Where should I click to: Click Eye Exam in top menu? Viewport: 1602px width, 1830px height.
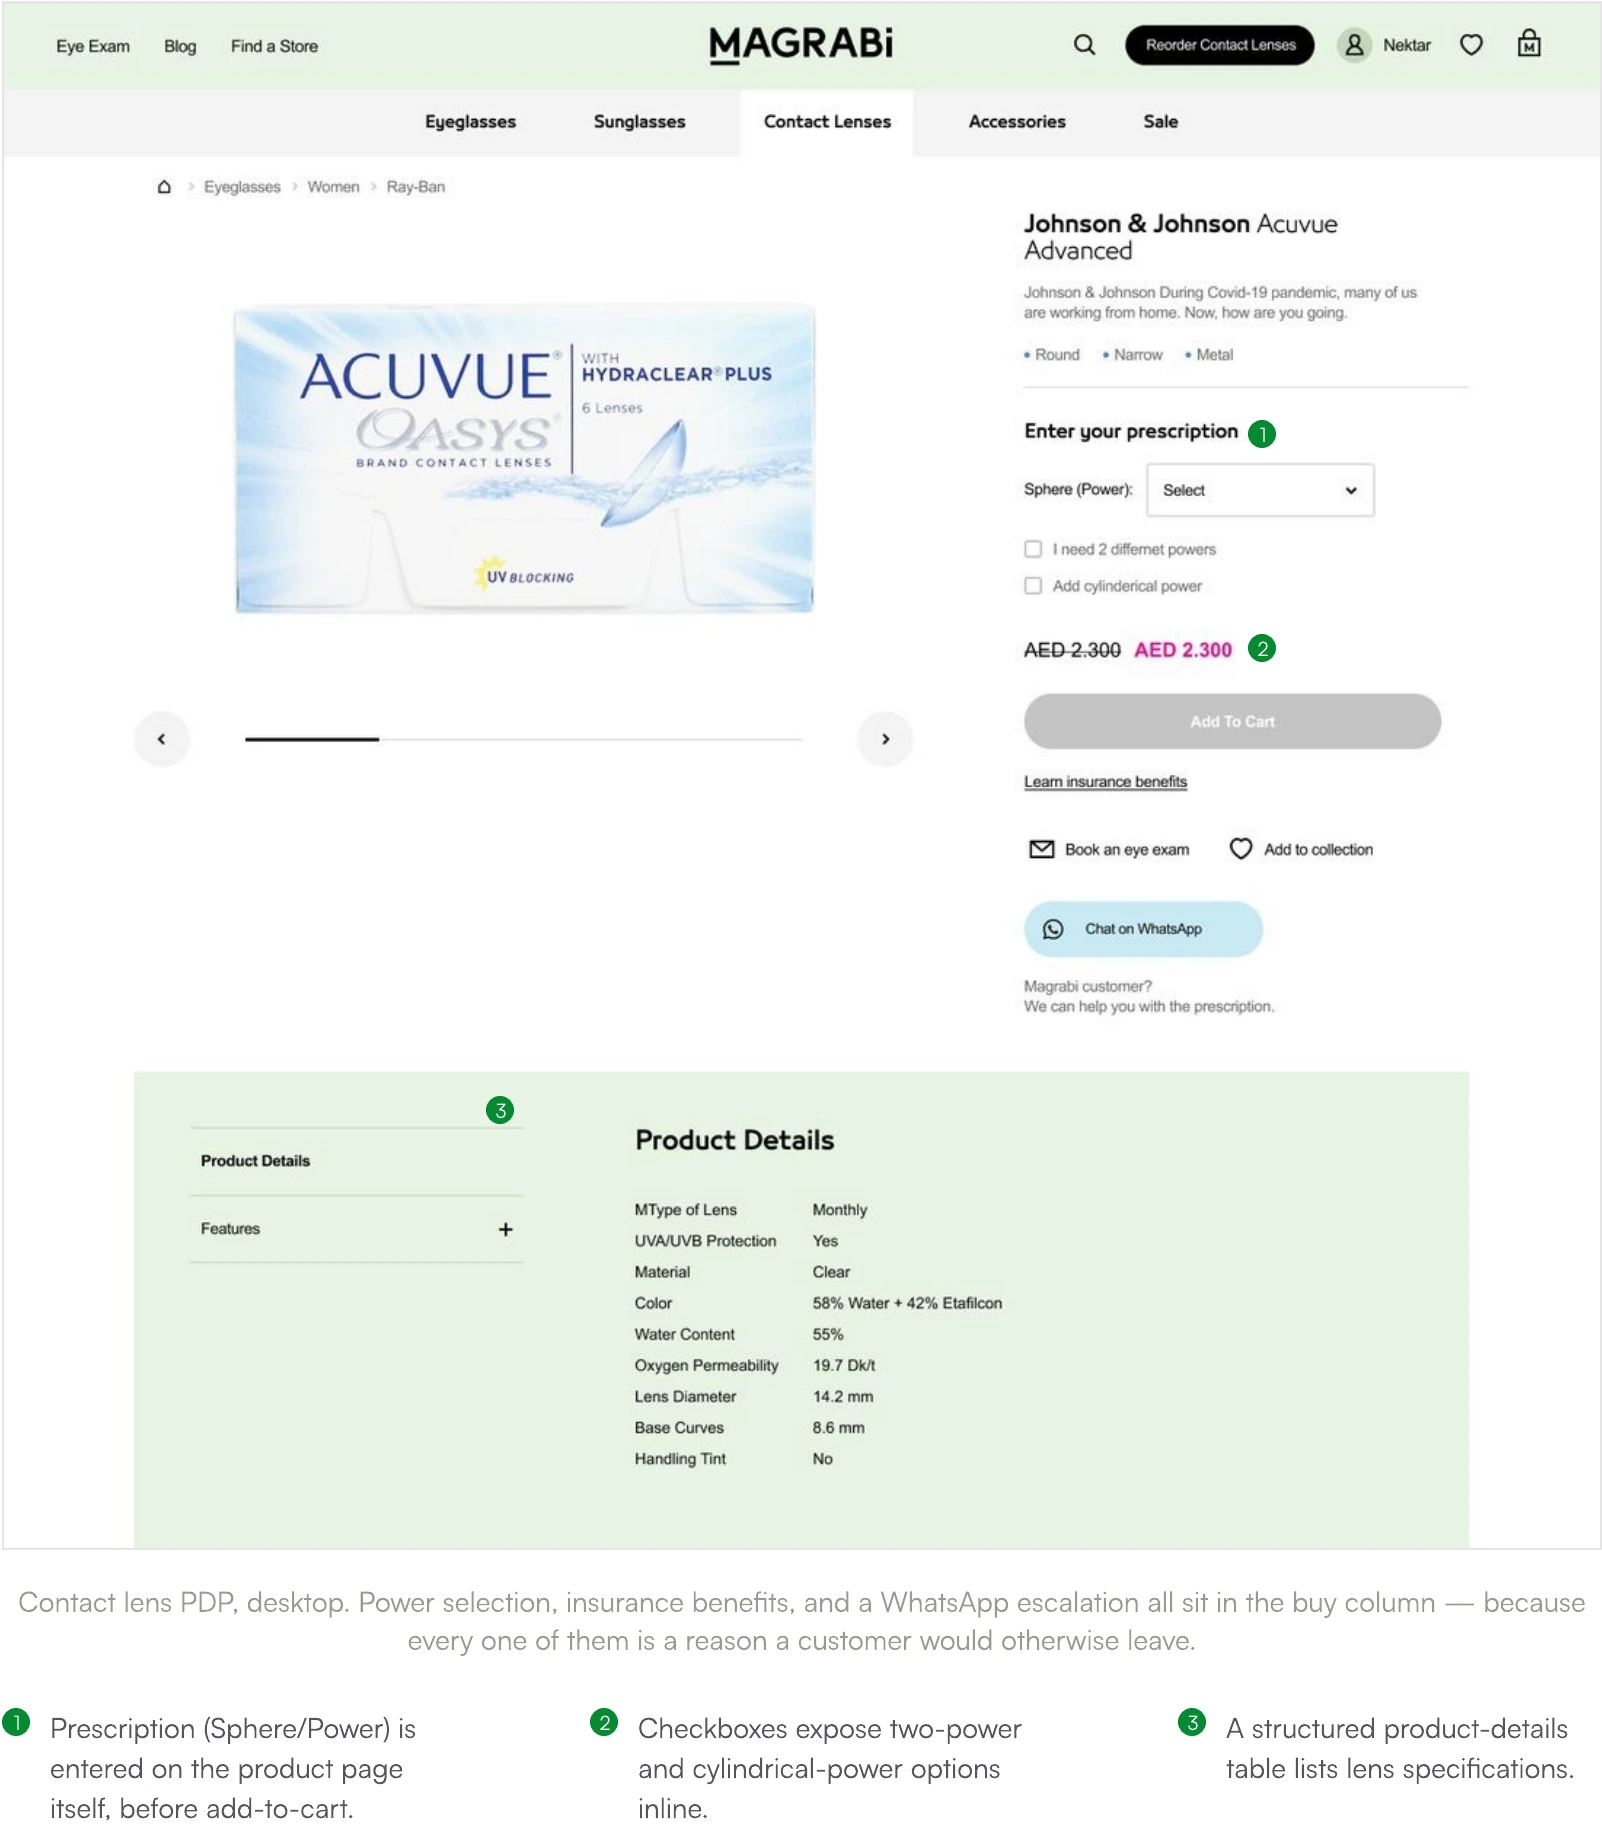click(x=93, y=46)
